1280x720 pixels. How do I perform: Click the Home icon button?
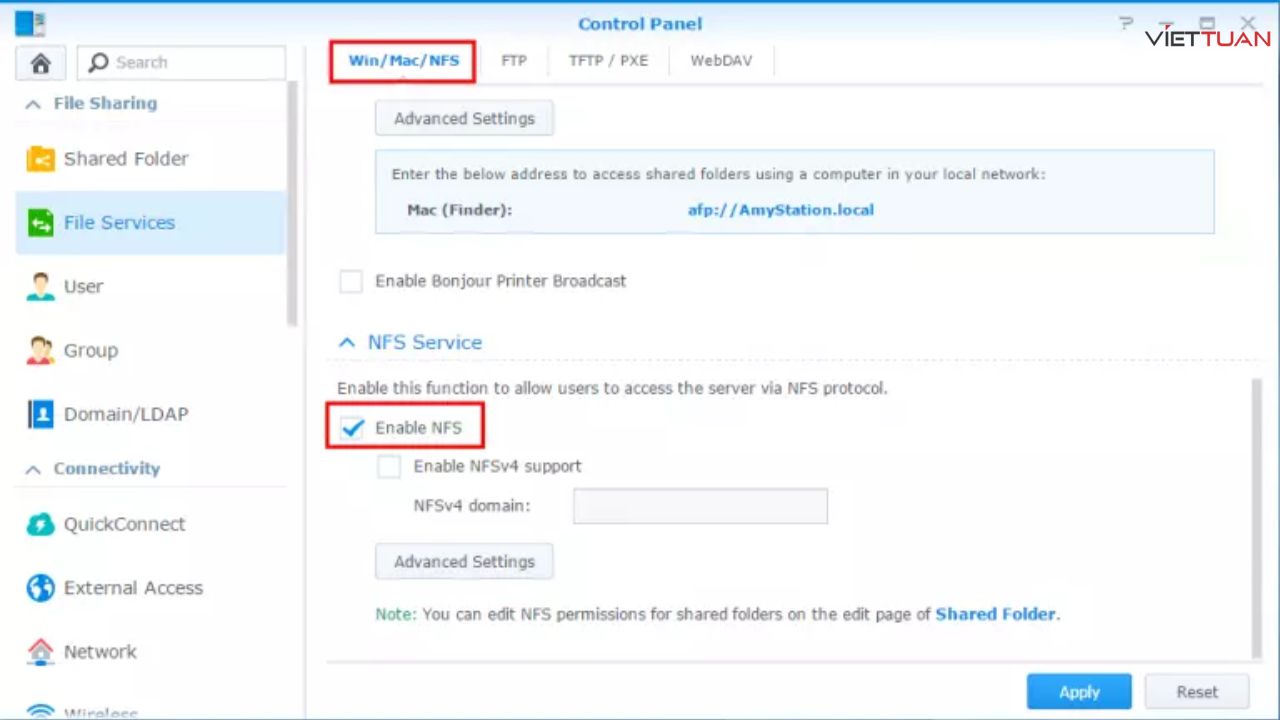coord(41,63)
